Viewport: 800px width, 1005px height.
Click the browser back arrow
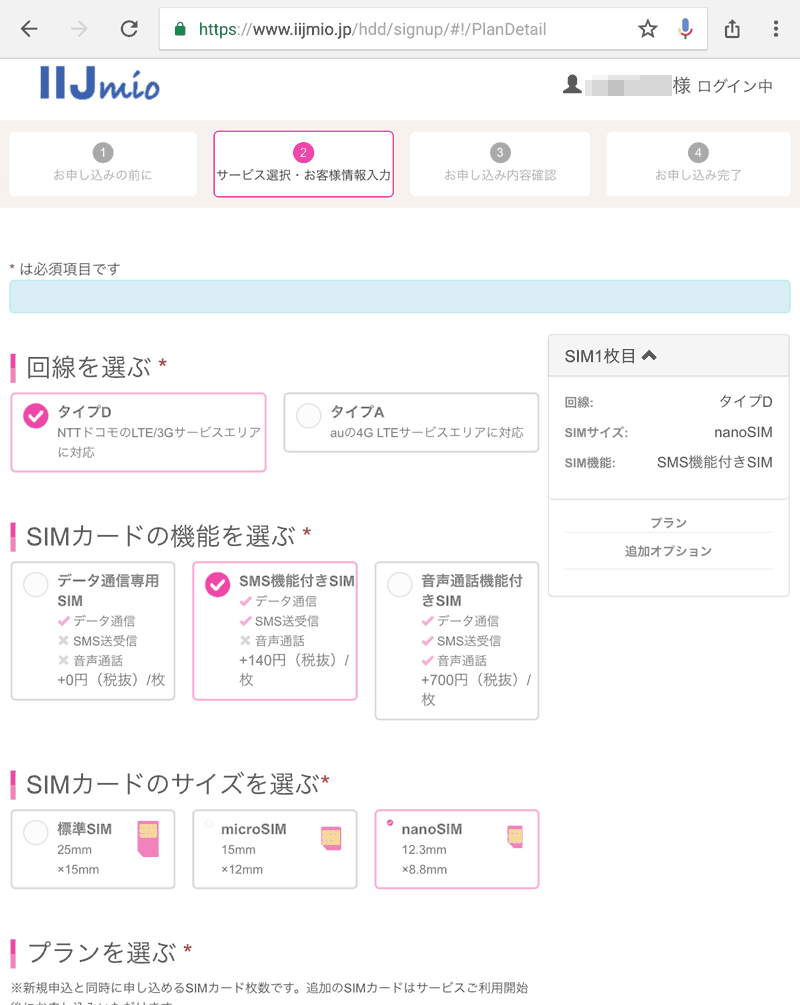click(29, 29)
